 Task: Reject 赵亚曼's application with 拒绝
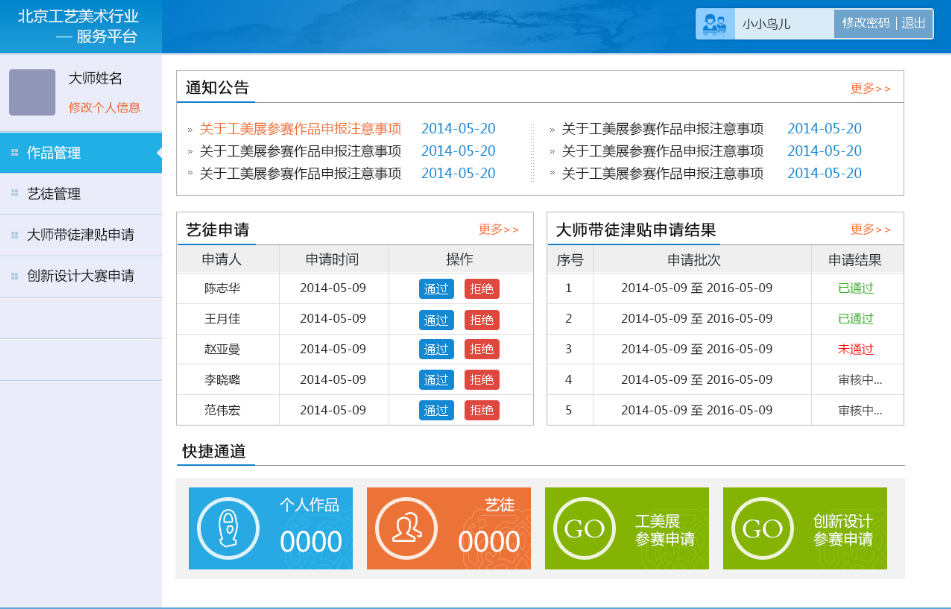(482, 350)
